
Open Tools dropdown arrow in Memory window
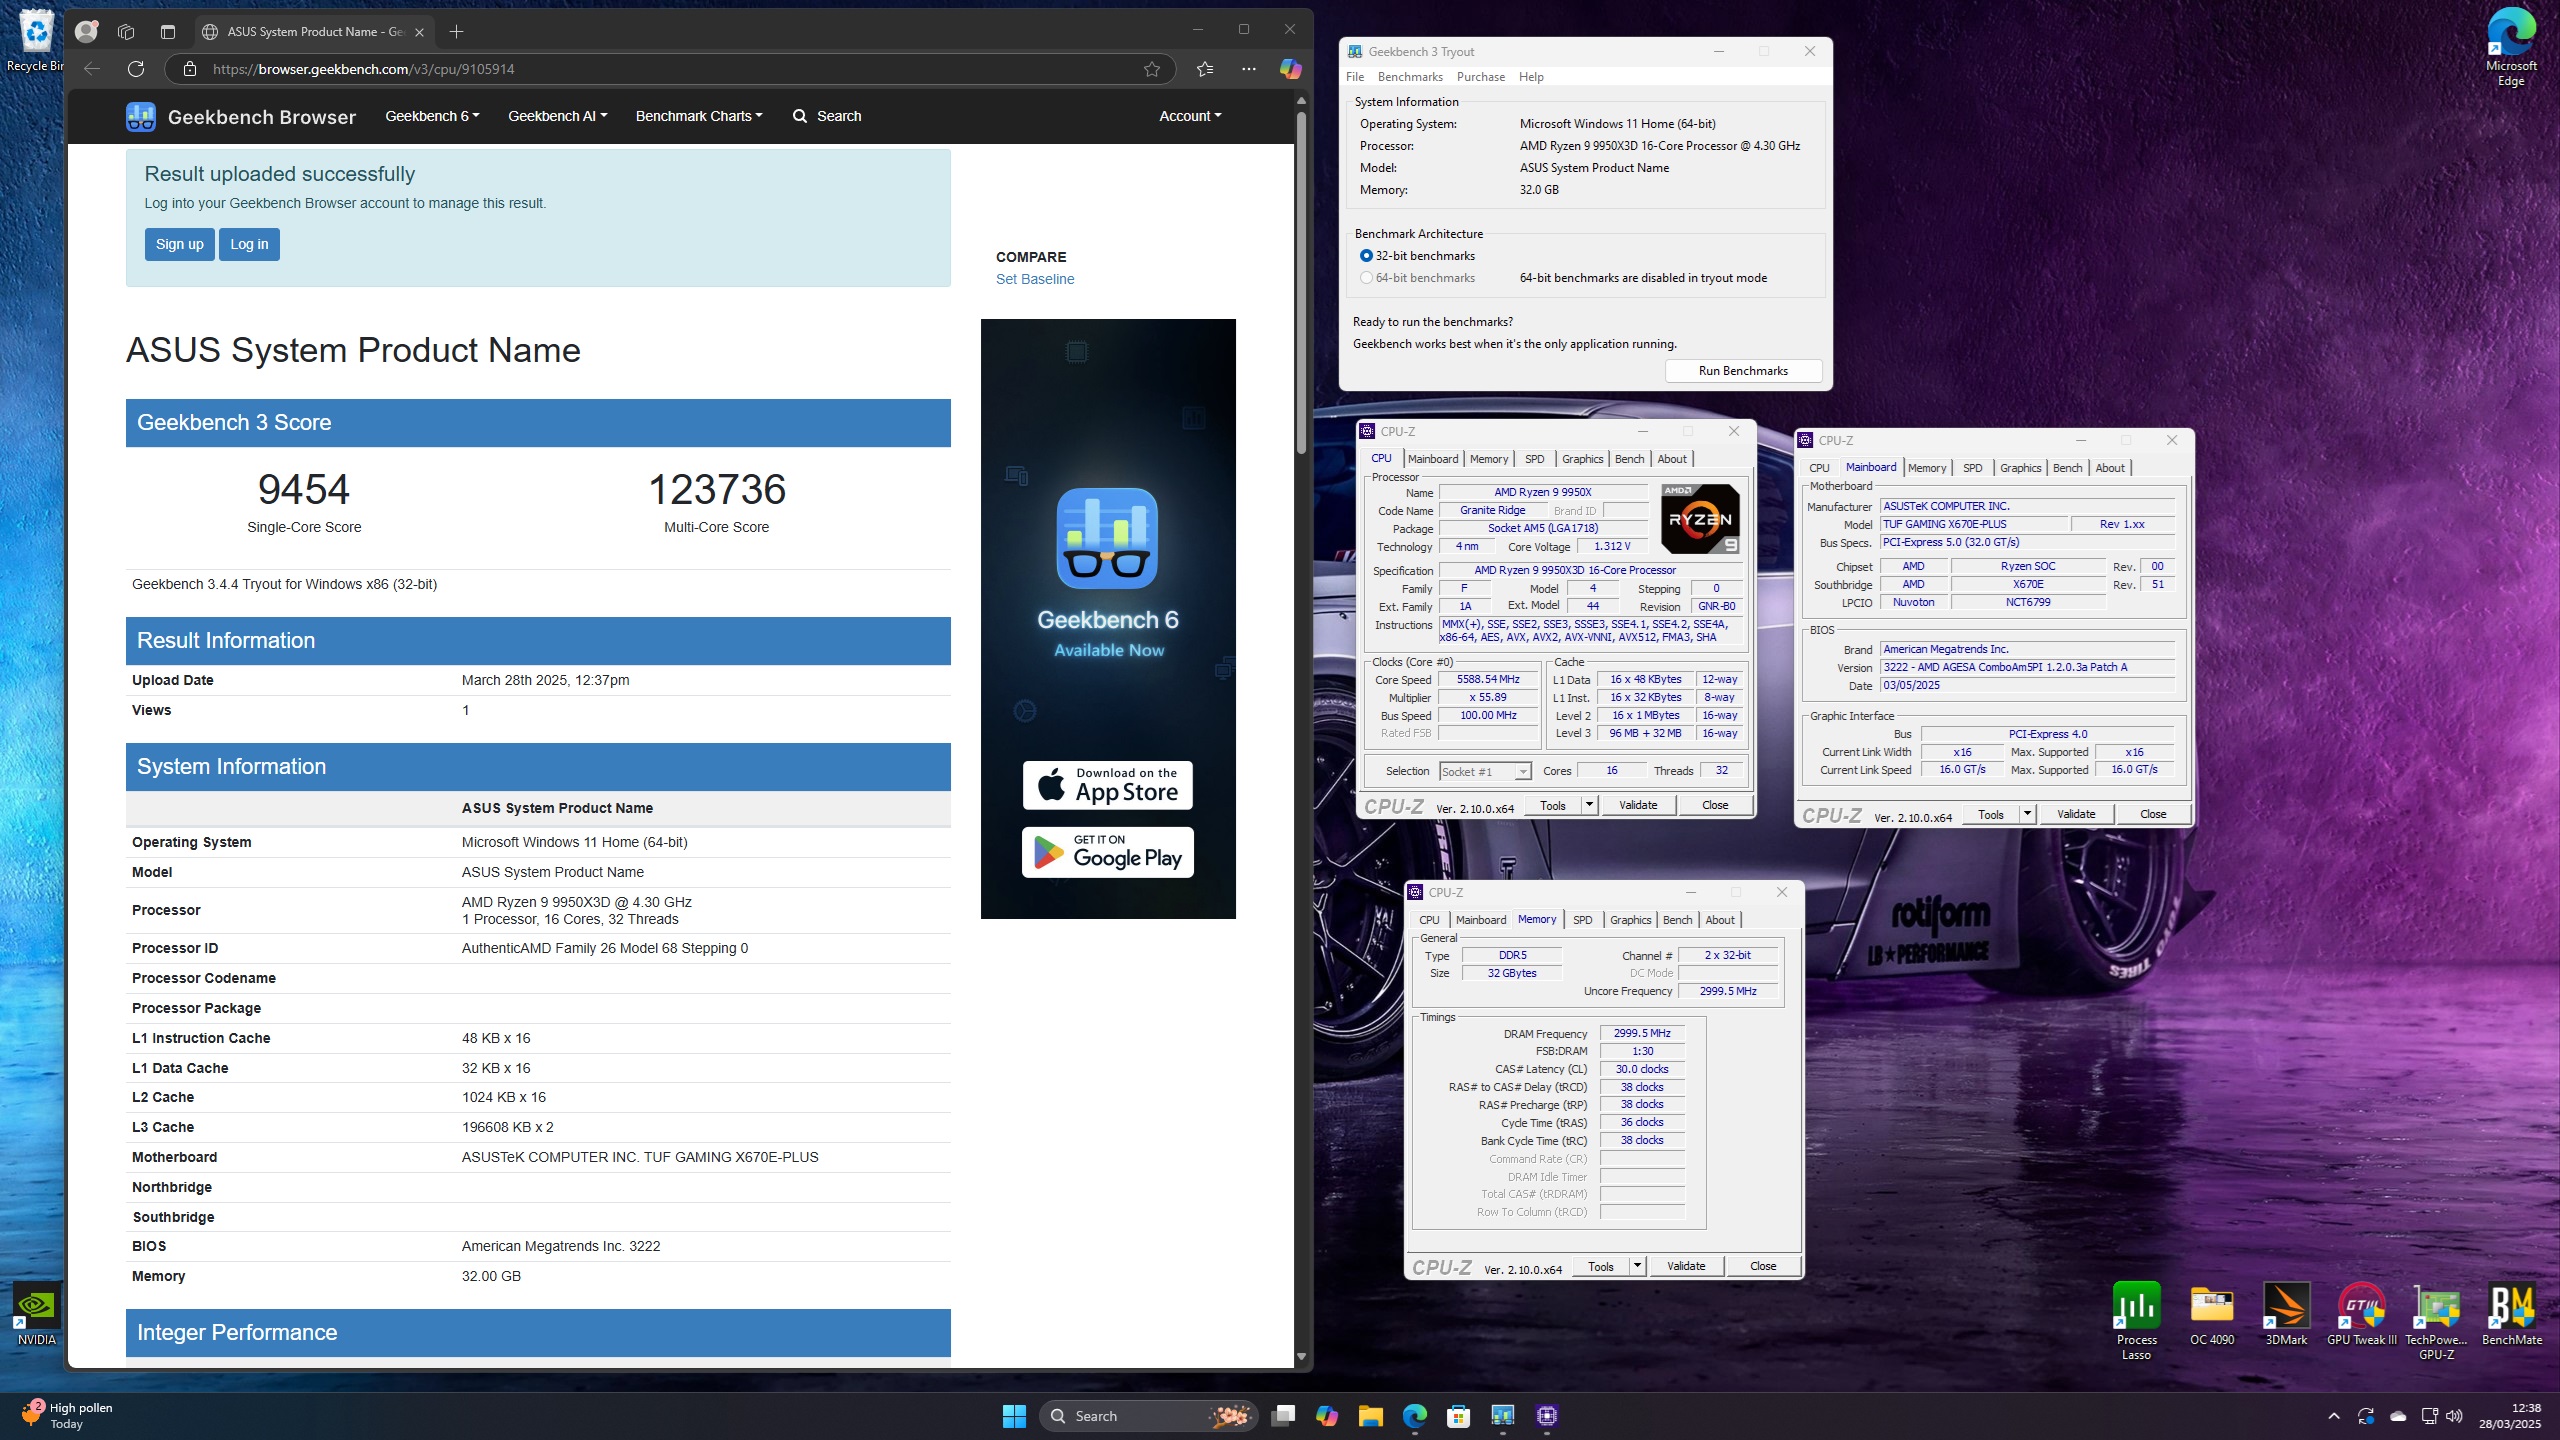pyautogui.click(x=1637, y=1266)
